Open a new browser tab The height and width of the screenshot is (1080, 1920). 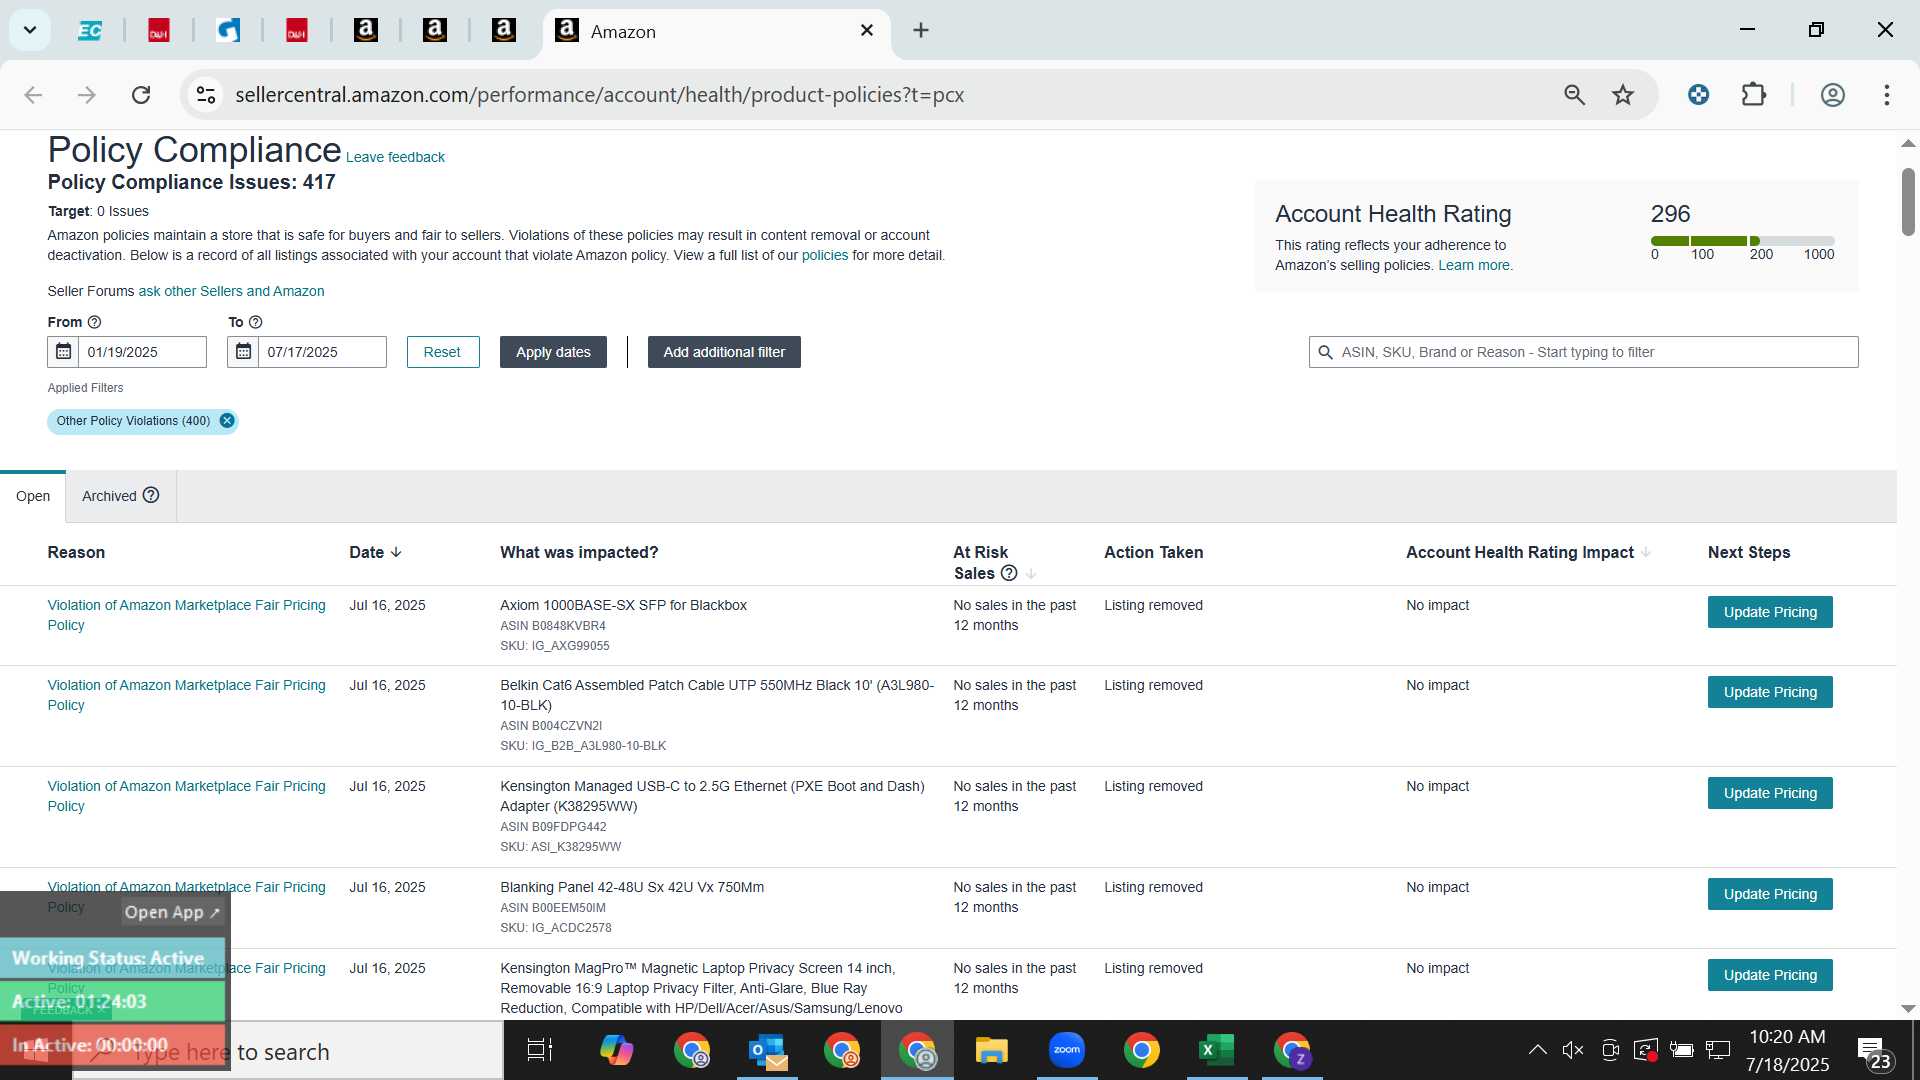click(x=921, y=31)
